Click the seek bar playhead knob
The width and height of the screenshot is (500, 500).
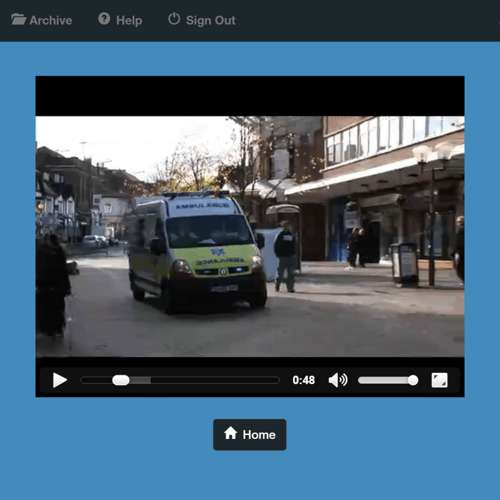121,380
